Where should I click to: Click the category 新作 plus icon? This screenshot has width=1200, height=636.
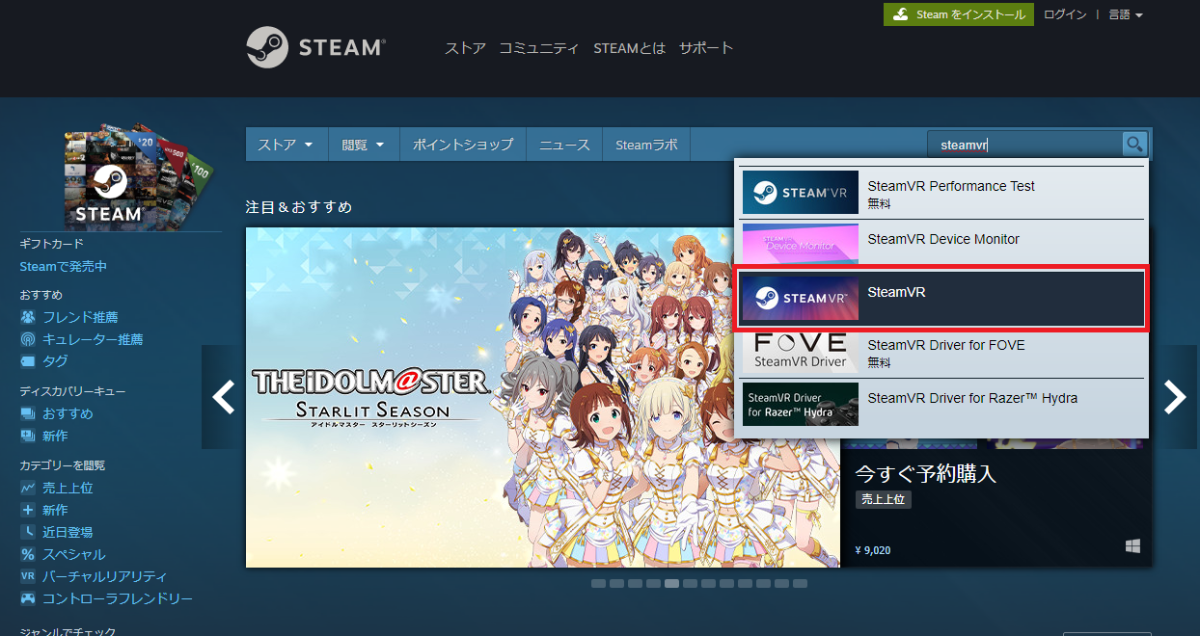28,510
